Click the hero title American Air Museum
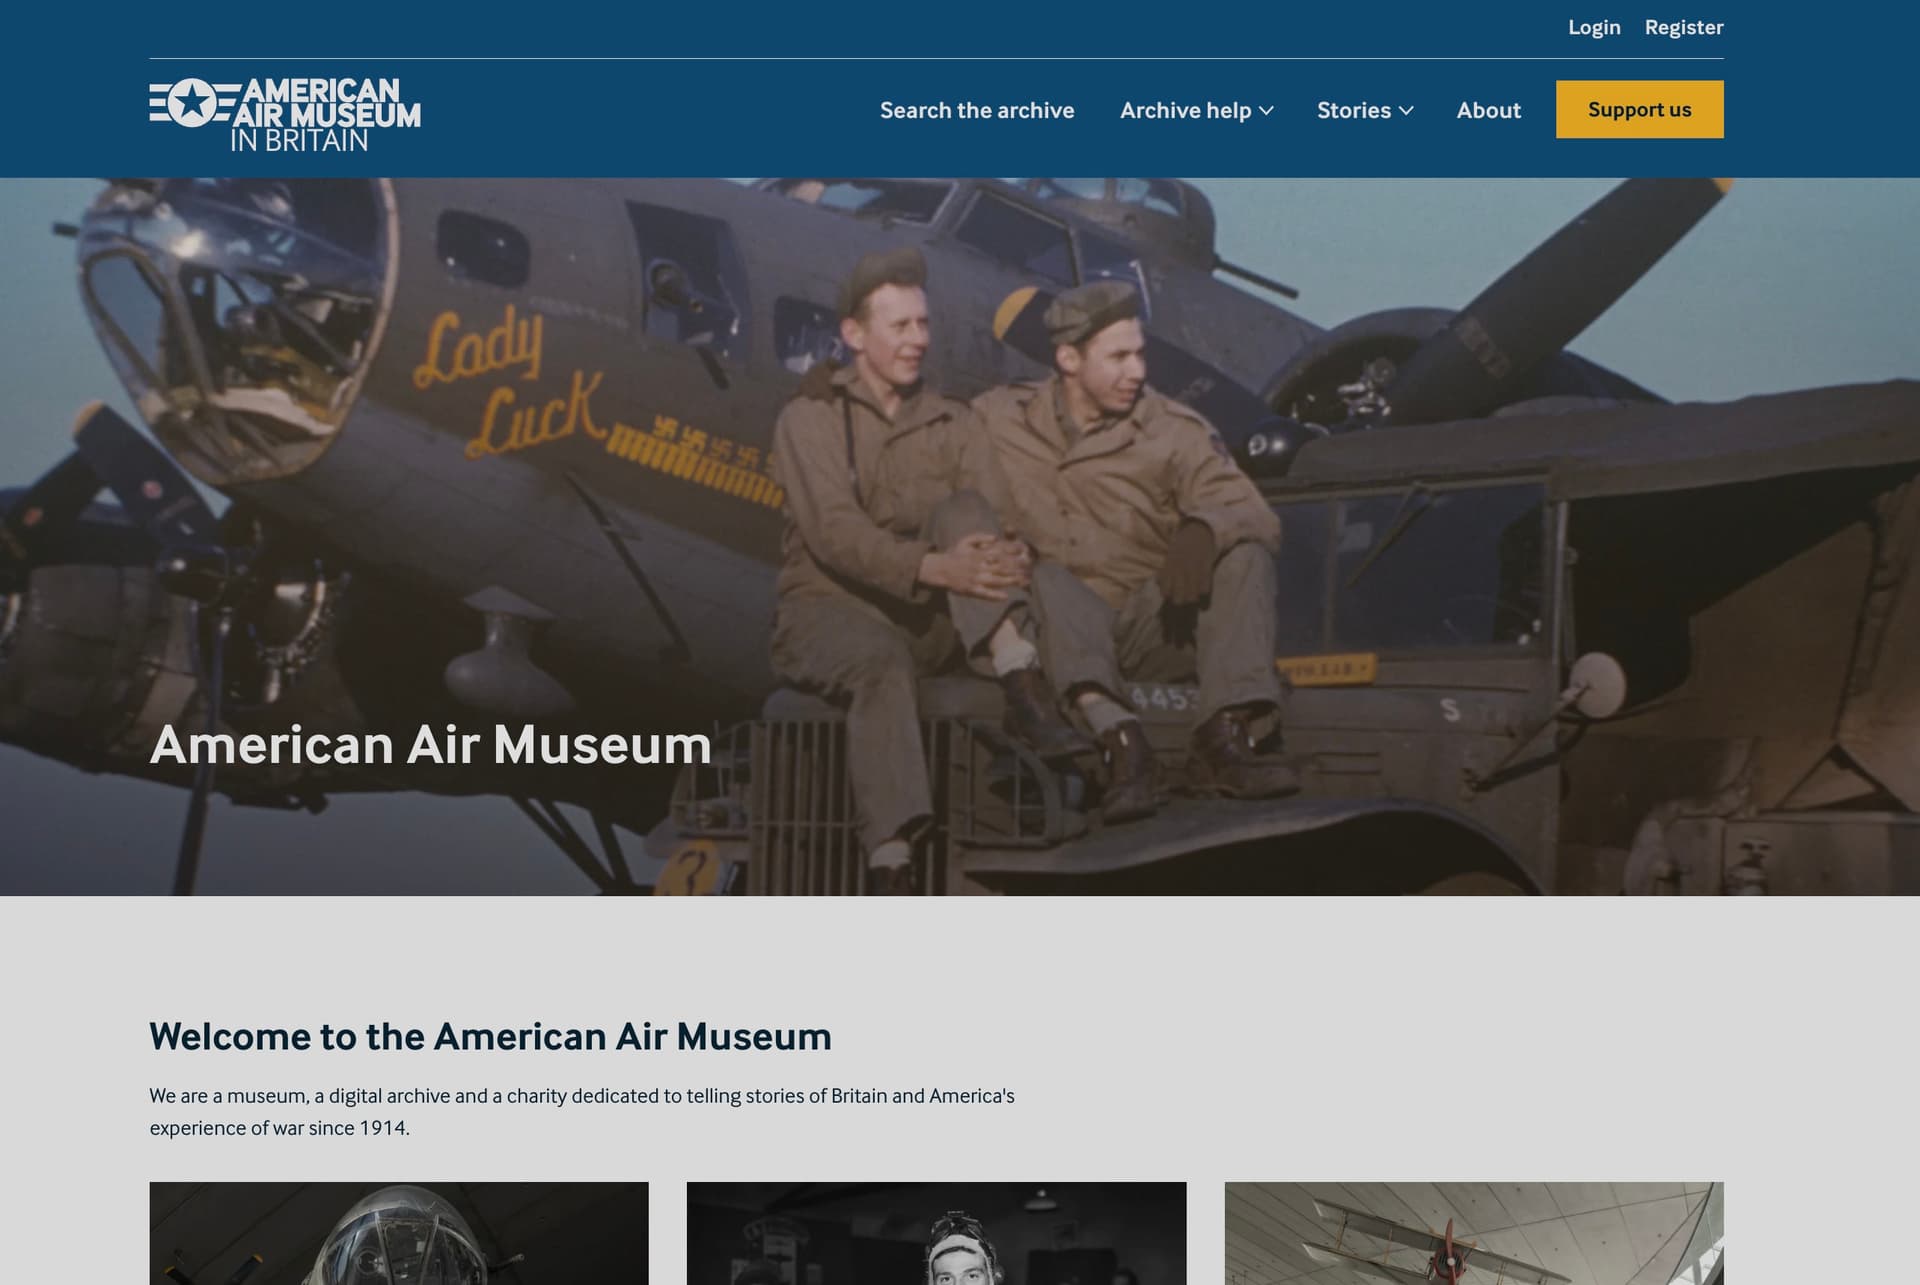Viewport: 1920px width, 1285px height. 430,745
